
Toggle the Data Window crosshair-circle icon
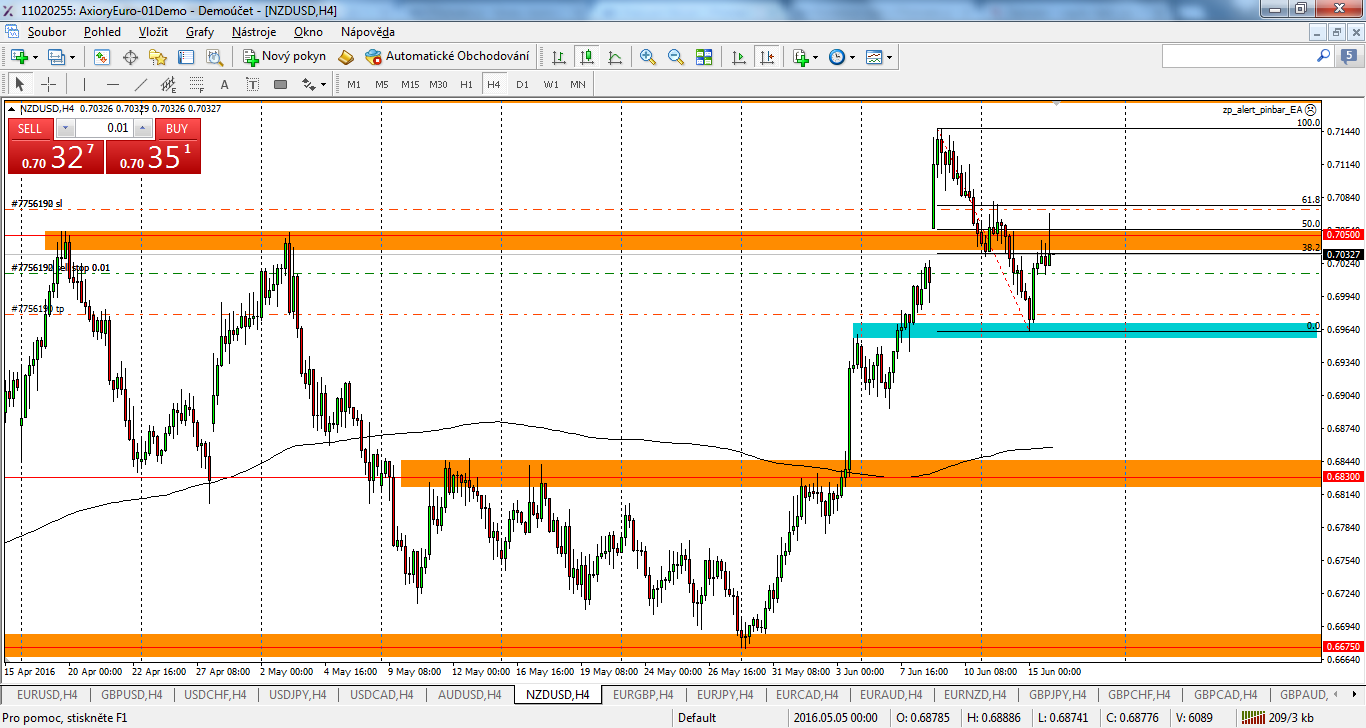[130, 57]
